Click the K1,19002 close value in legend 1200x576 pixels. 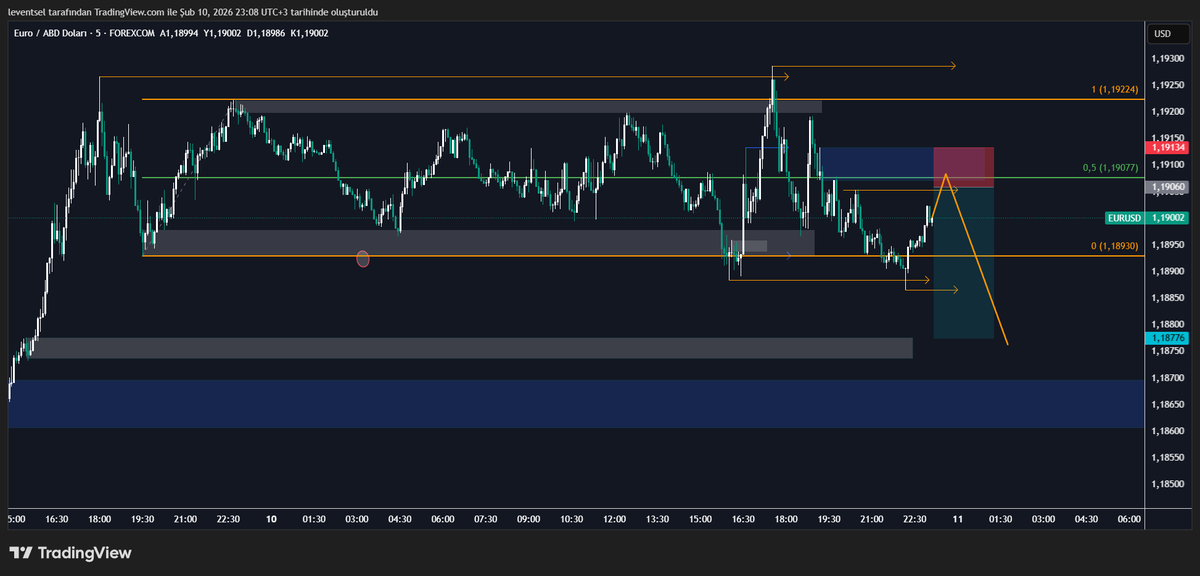tap(309, 33)
